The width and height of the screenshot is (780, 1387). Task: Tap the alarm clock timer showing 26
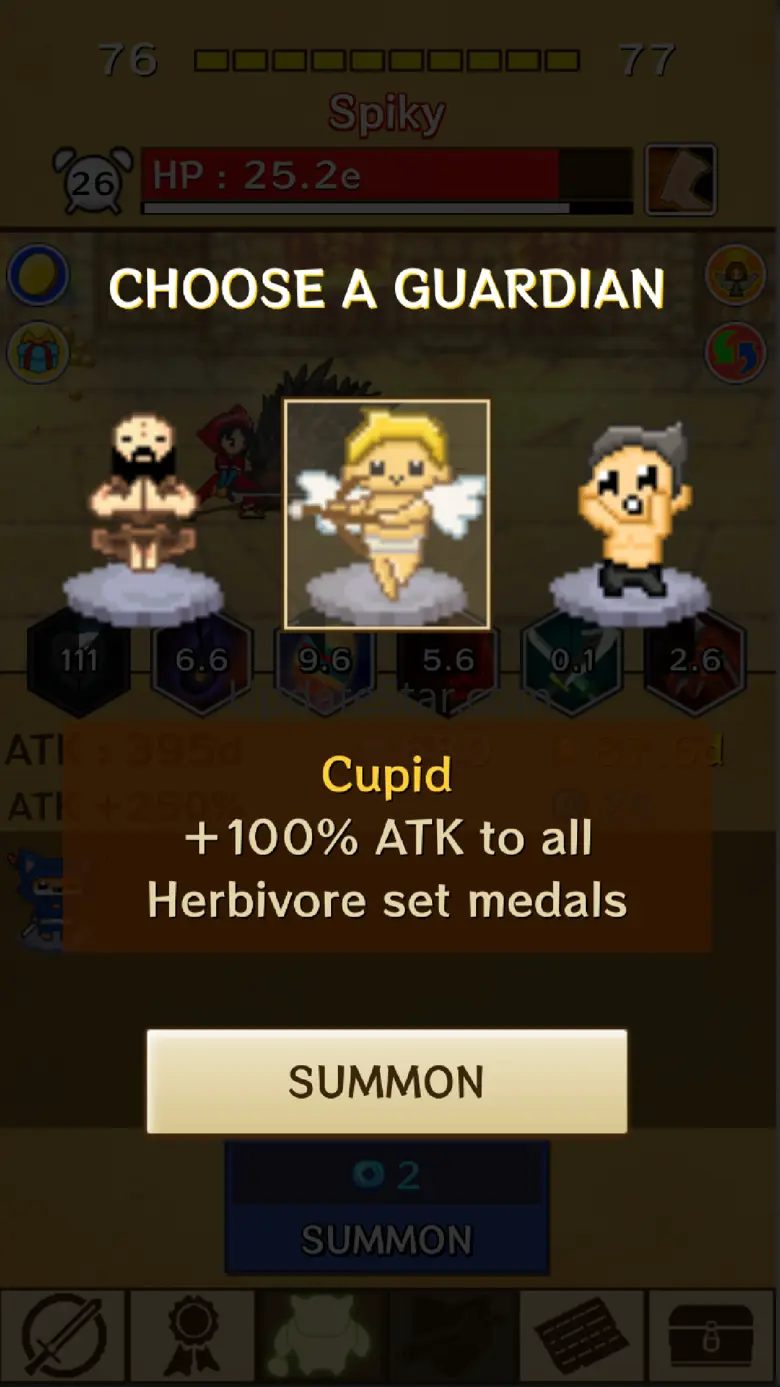tap(93, 180)
